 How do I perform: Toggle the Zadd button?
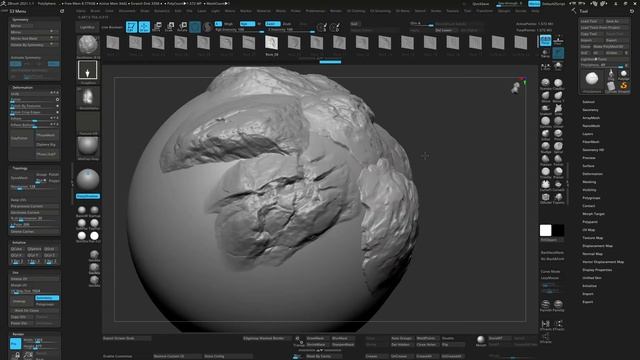272,24
